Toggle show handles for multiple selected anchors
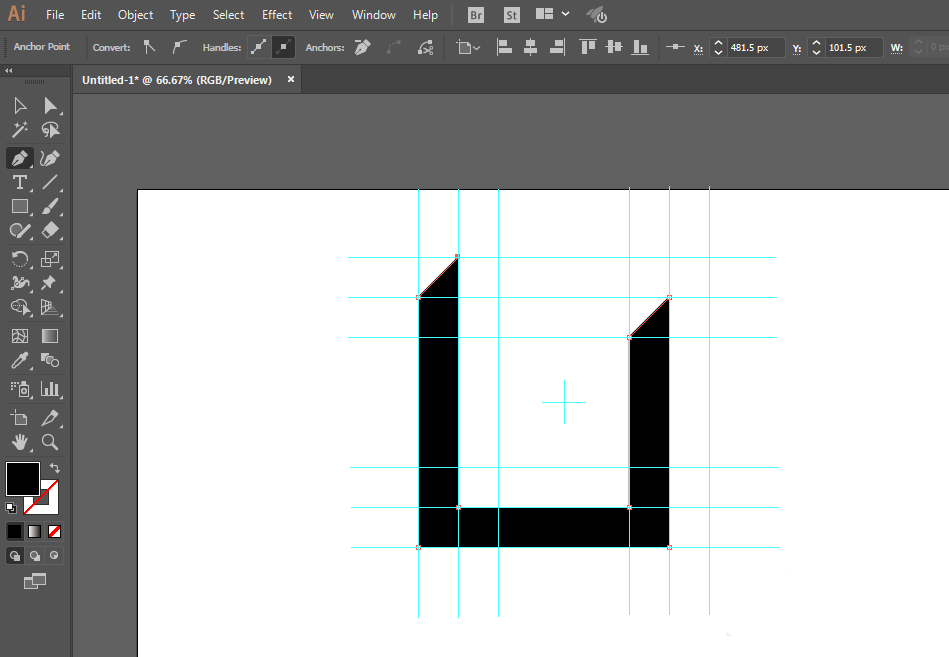Image resolution: width=949 pixels, height=657 pixels. [x=259, y=47]
